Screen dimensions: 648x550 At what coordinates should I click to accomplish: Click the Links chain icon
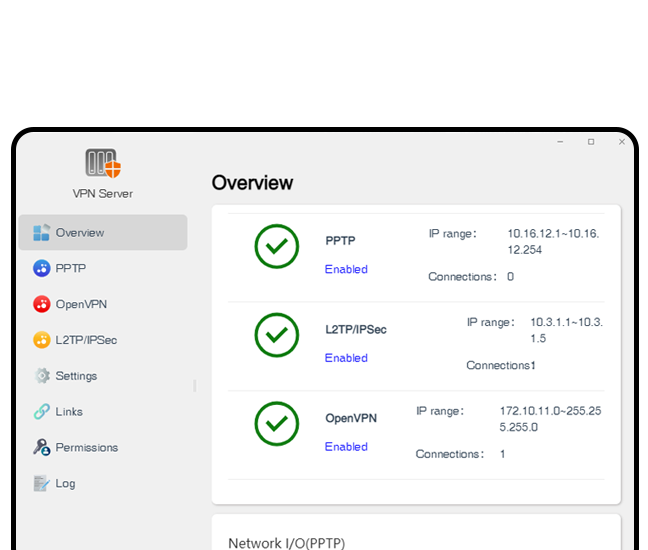[41, 412]
